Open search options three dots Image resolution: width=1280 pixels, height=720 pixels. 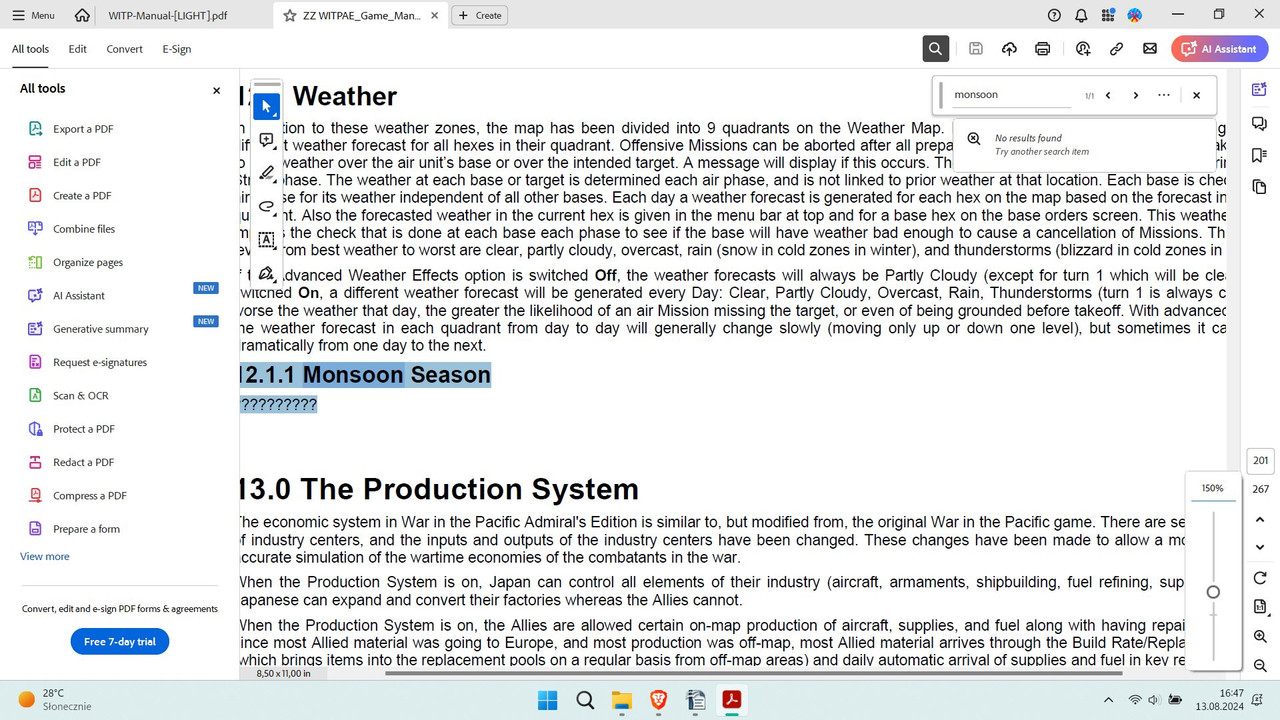click(1164, 95)
